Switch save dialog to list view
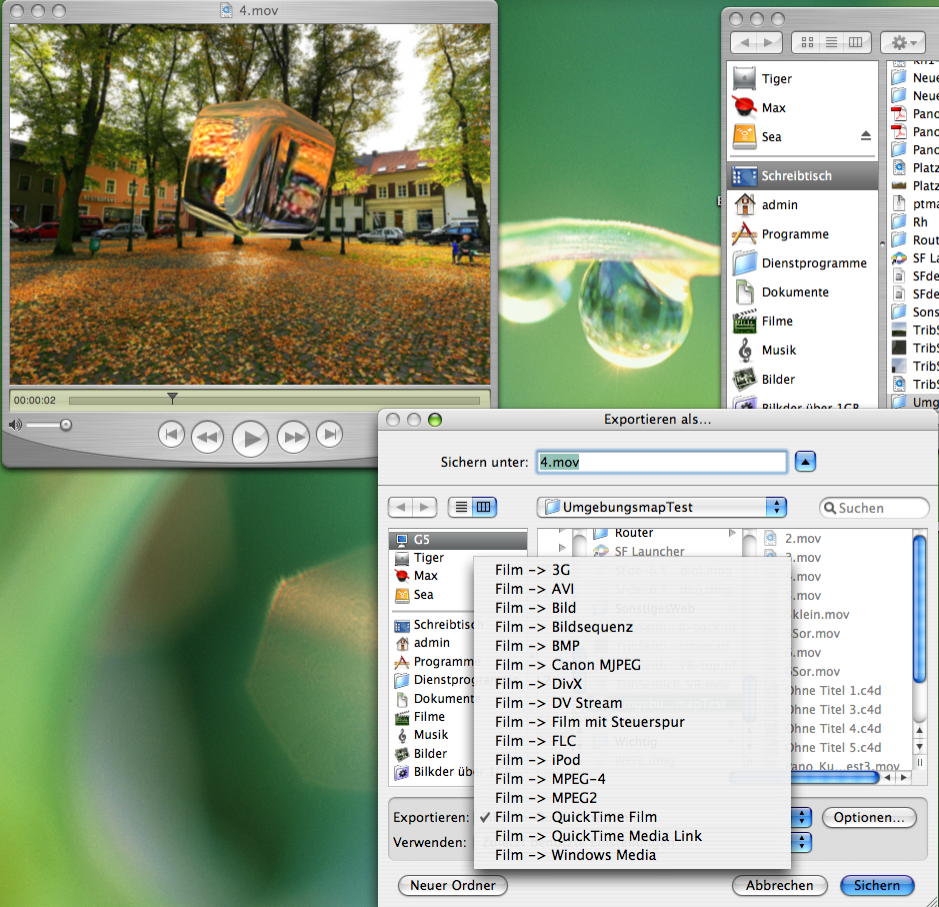The width and height of the screenshot is (939, 907). (461, 507)
